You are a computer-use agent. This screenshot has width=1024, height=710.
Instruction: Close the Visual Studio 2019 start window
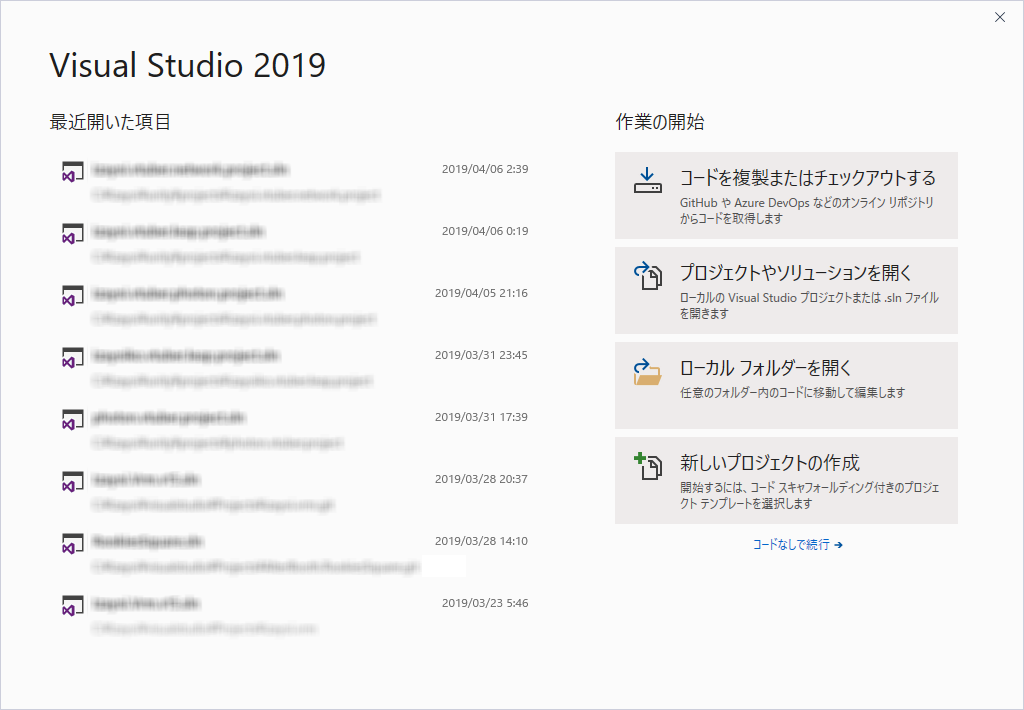(1000, 18)
